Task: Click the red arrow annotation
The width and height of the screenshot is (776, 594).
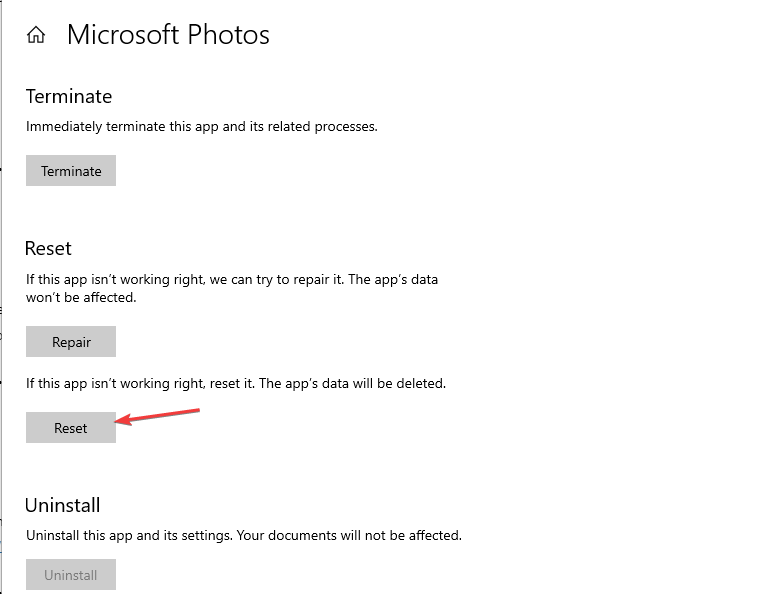Action: [x=157, y=416]
